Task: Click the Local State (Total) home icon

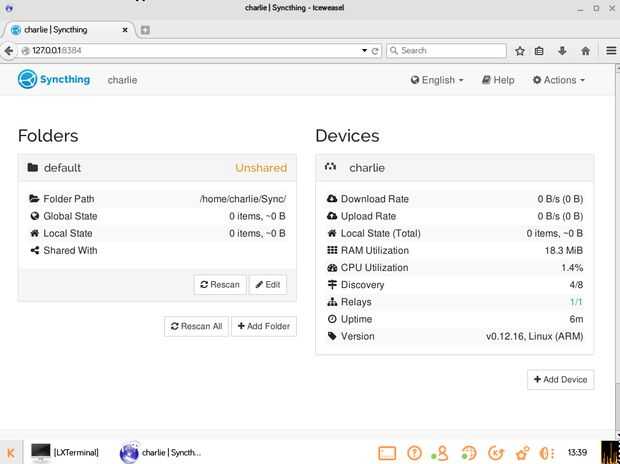Action: tap(332, 233)
